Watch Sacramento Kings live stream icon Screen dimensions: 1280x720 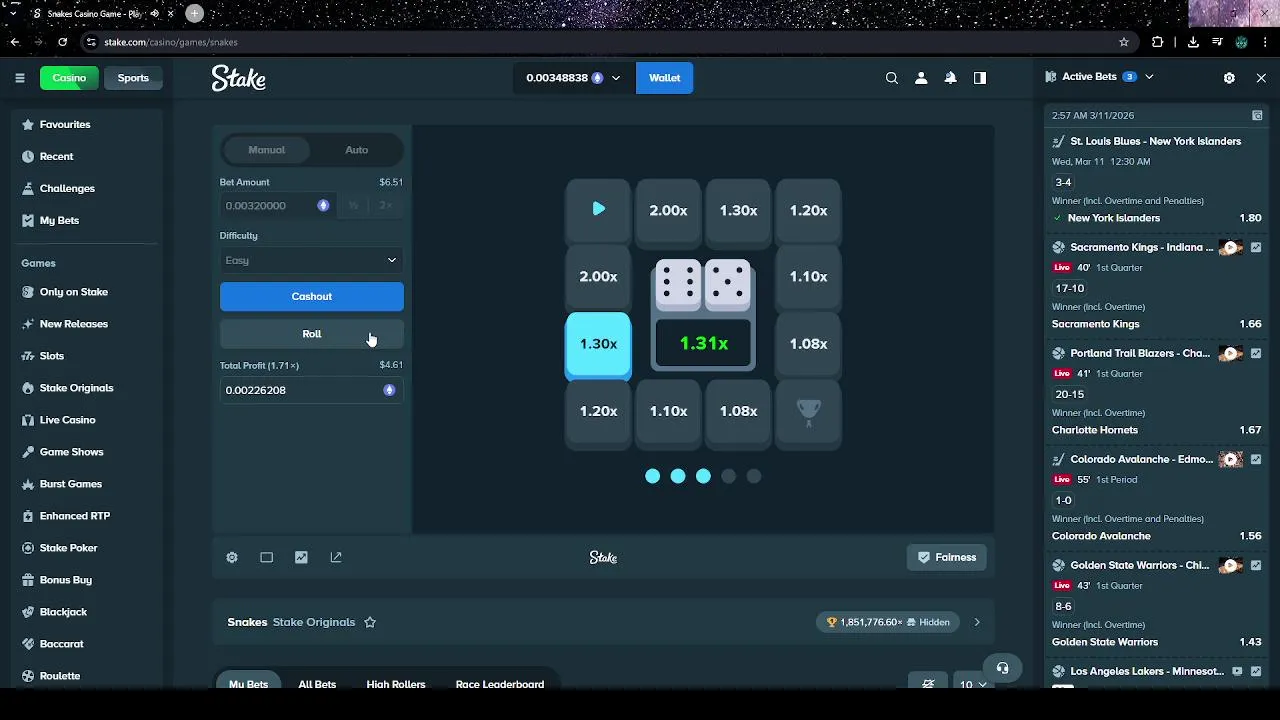[1231, 248]
